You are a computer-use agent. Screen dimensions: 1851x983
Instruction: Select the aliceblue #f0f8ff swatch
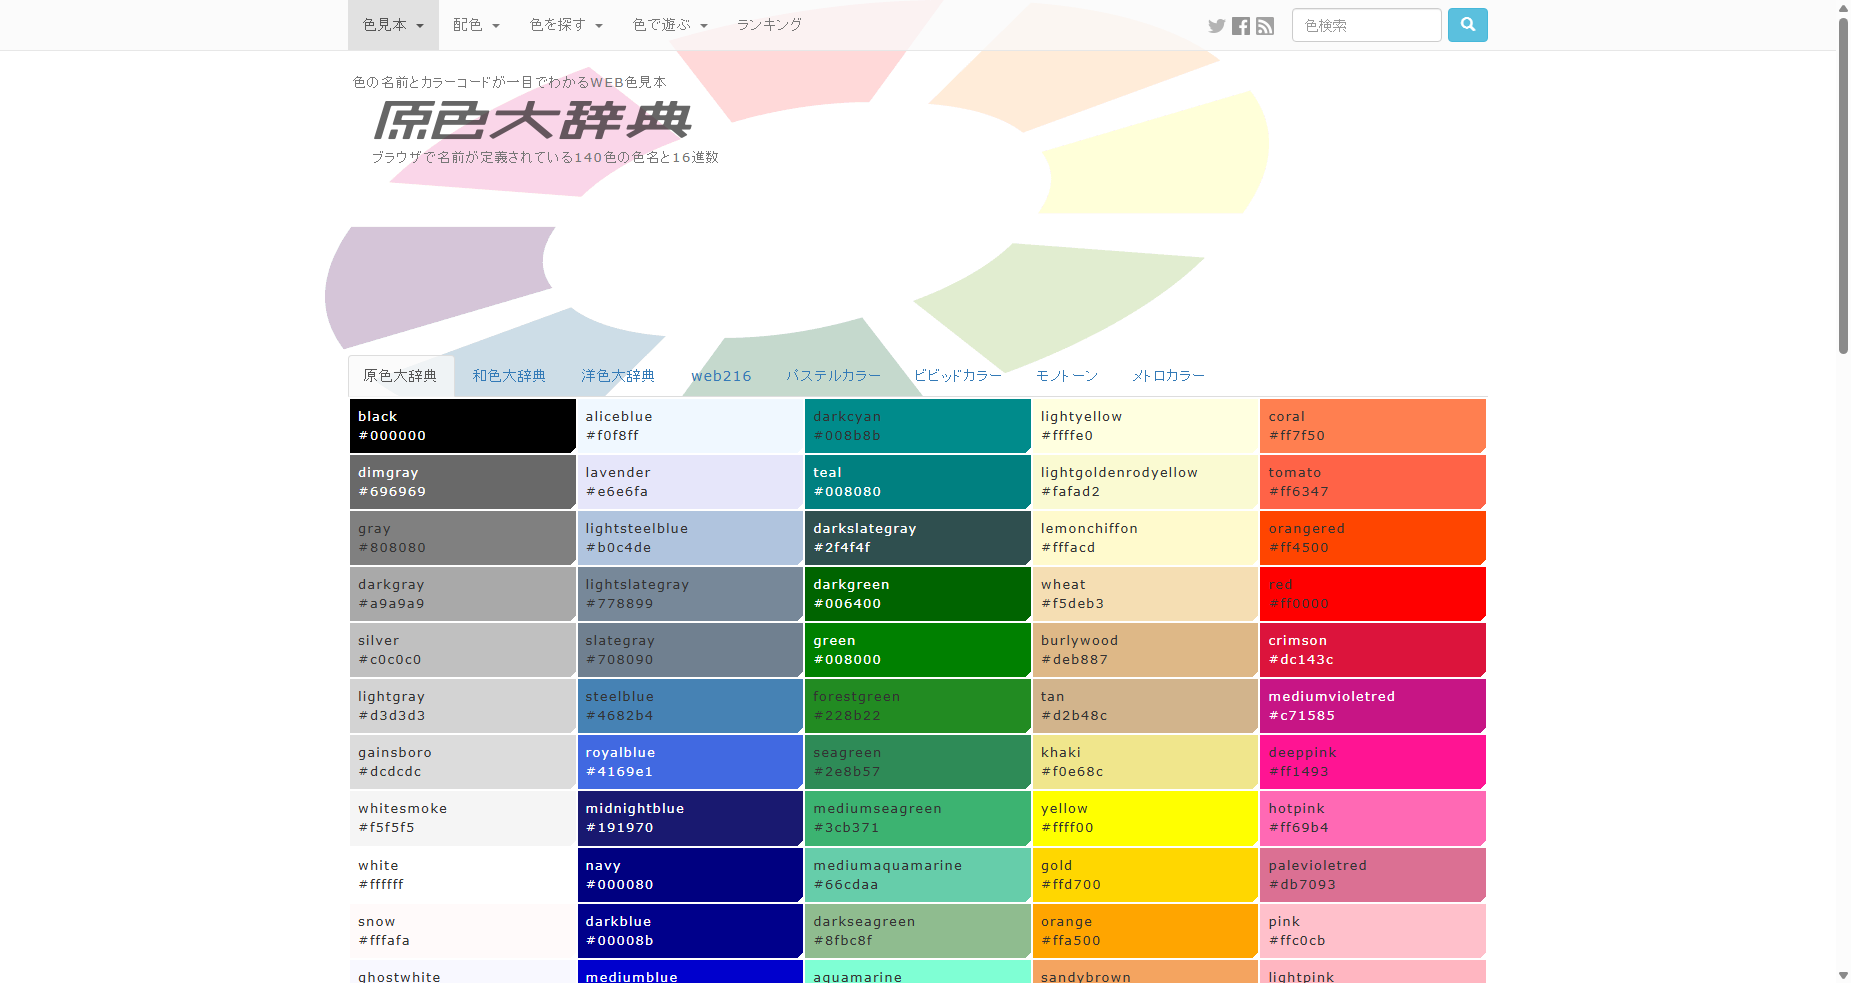(x=690, y=426)
